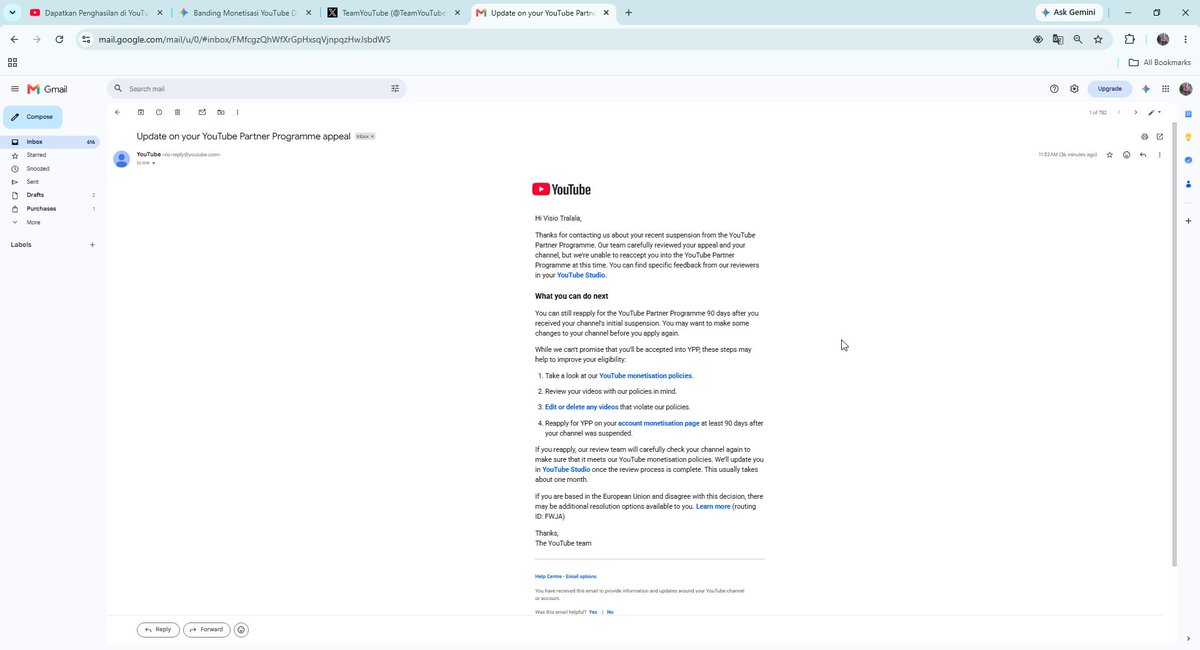Image resolution: width=1200 pixels, height=650 pixels.
Task: Open the Drafts folder
Action: 50,195
